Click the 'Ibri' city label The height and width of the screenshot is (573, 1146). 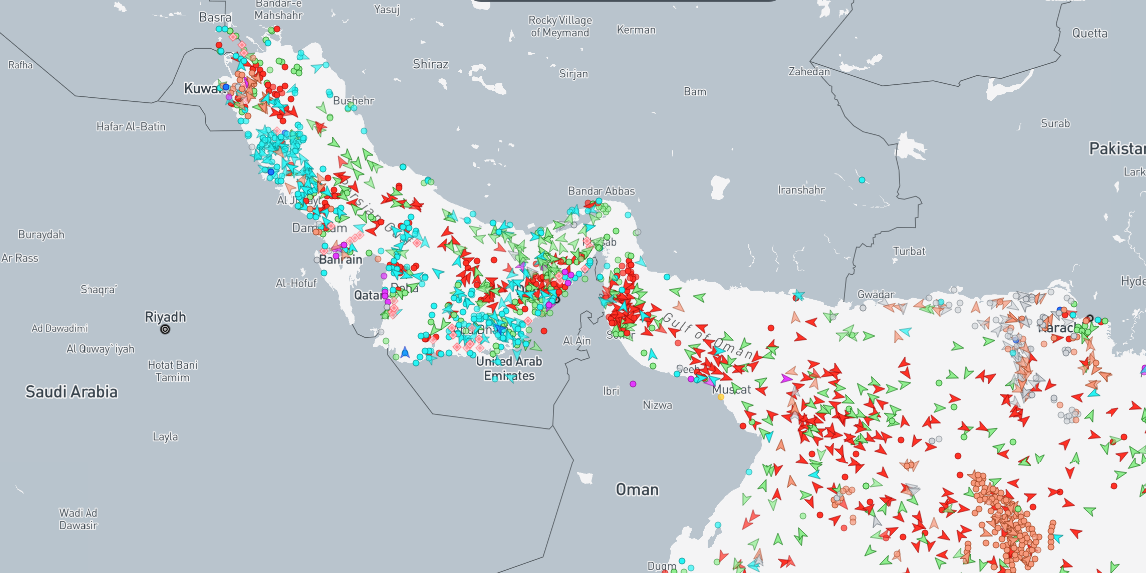click(x=611, y=391)
